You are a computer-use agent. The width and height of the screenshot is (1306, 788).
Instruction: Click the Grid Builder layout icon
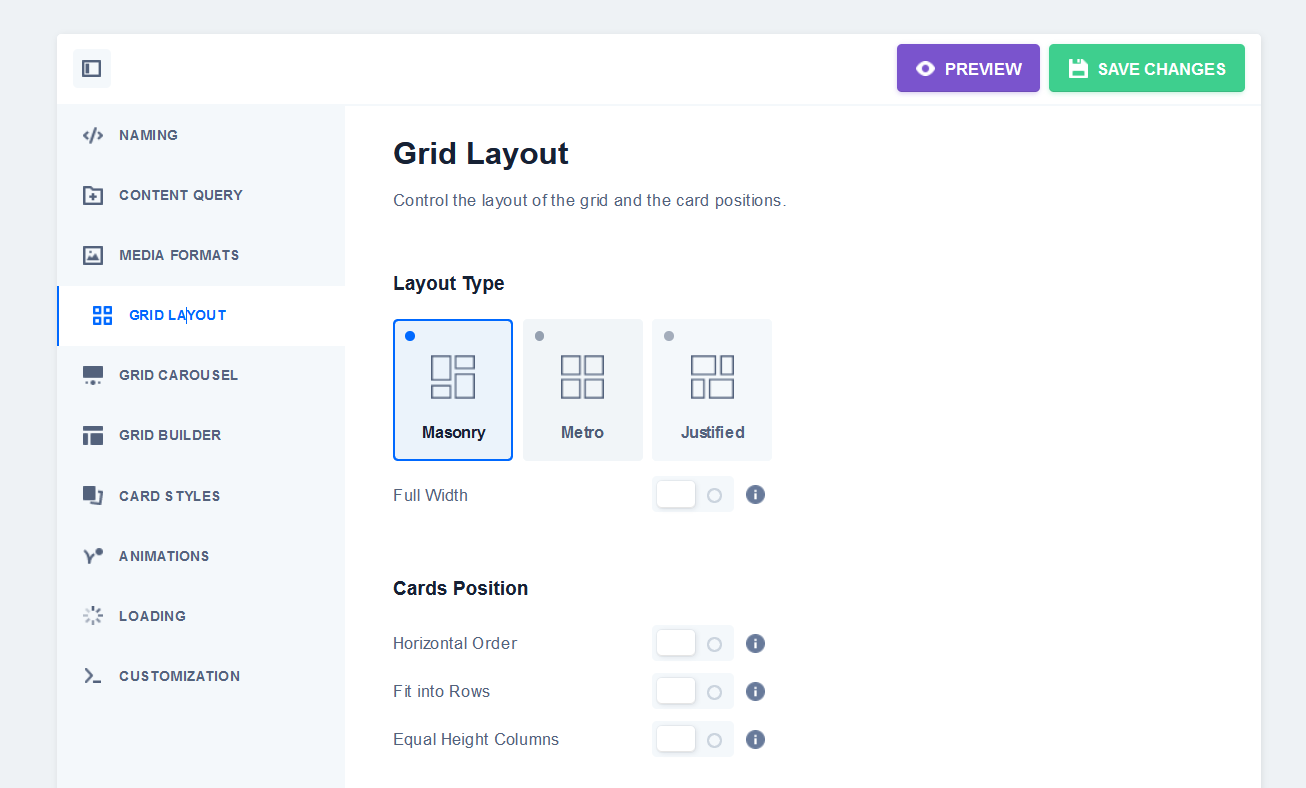pos(93,435)
